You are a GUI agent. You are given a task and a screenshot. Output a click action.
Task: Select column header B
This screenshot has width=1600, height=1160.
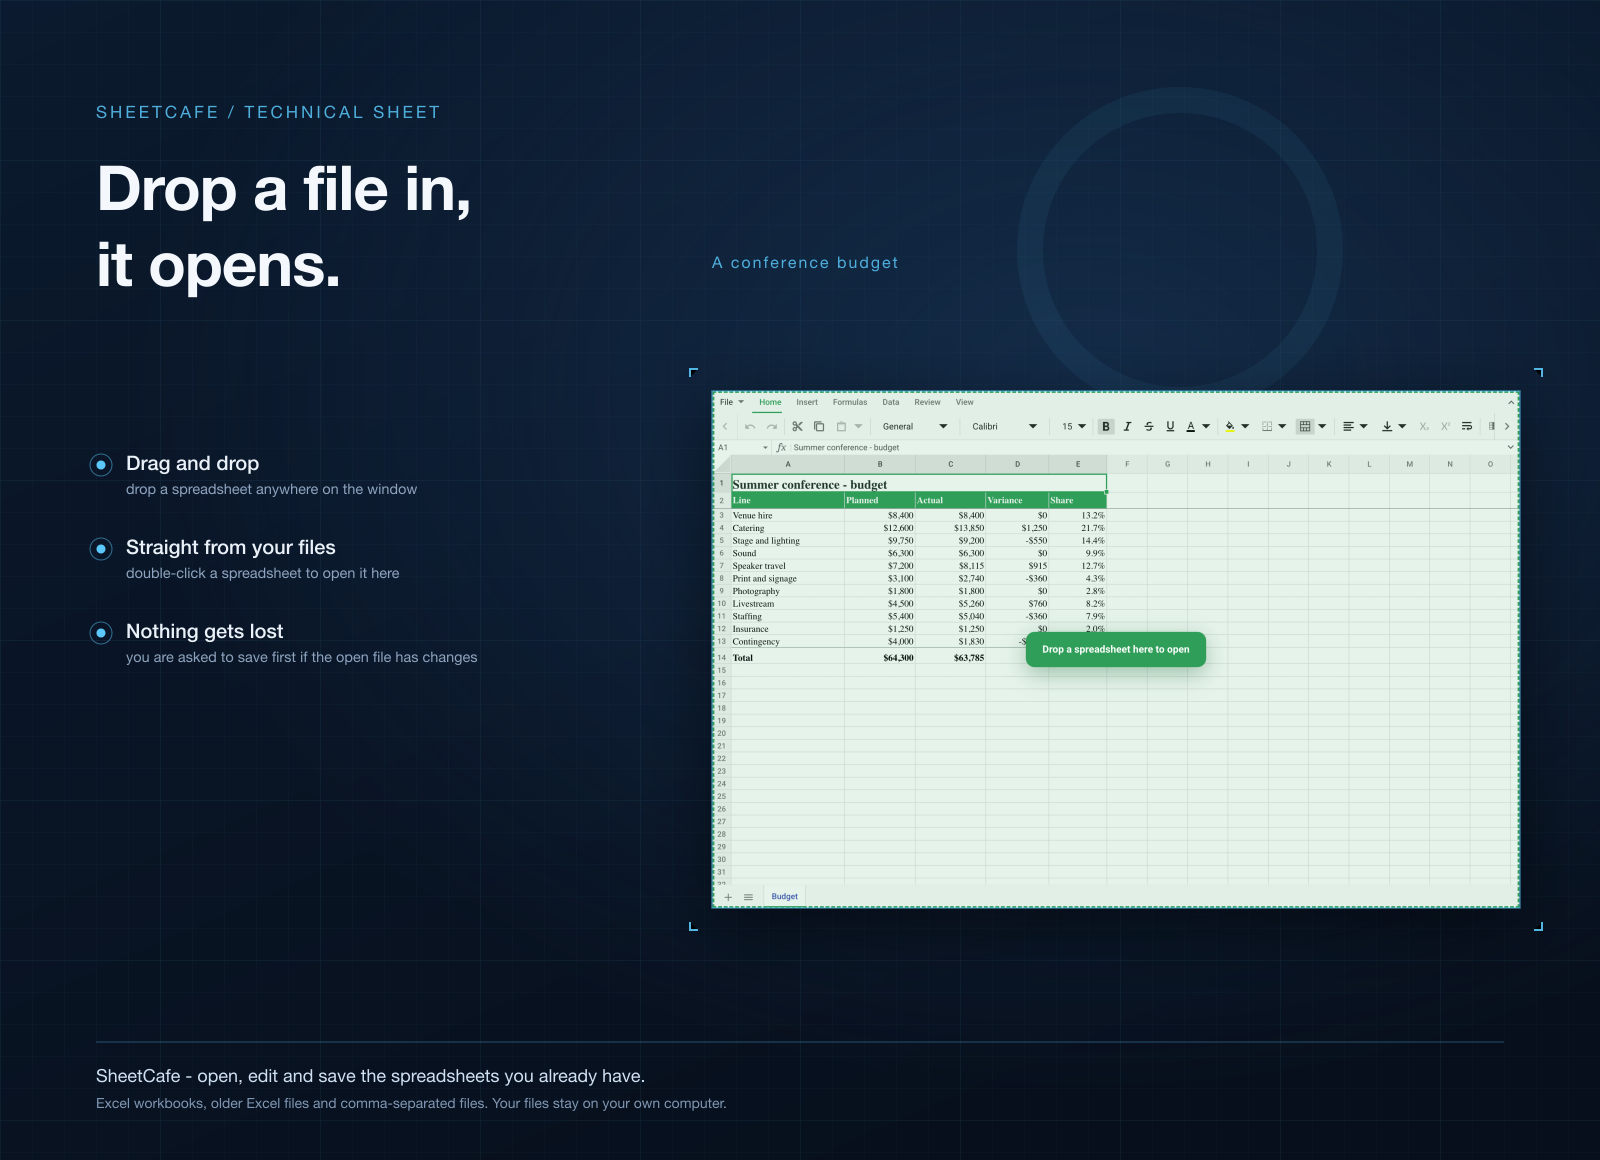(x=880, y=464)
